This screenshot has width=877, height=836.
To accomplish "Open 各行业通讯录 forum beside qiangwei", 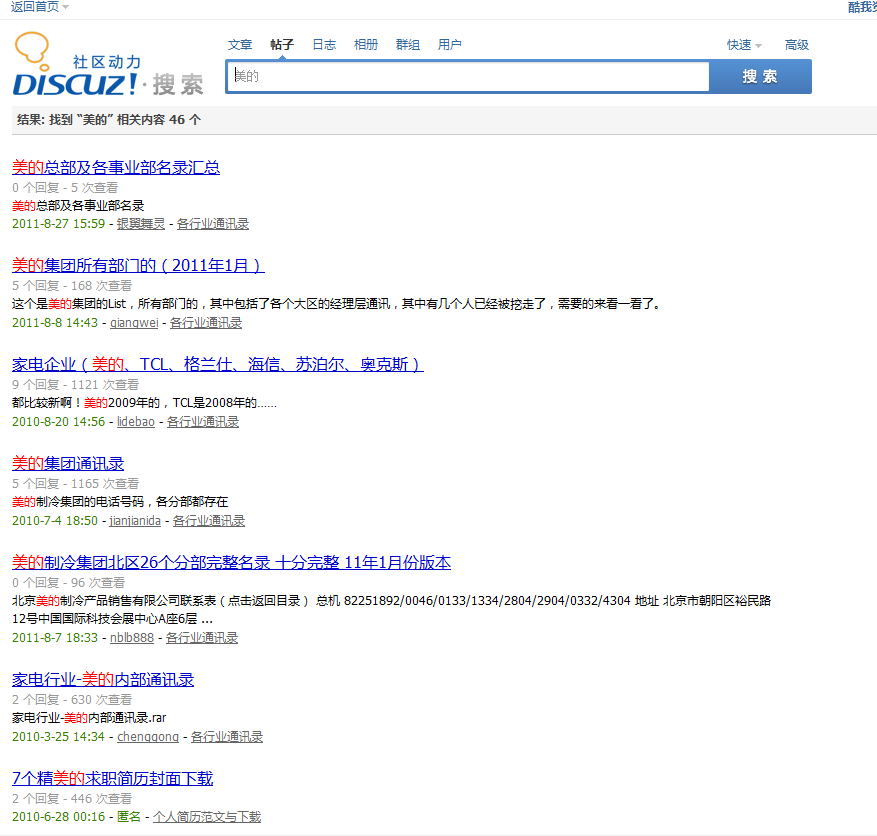I will (x=206, y=323).
